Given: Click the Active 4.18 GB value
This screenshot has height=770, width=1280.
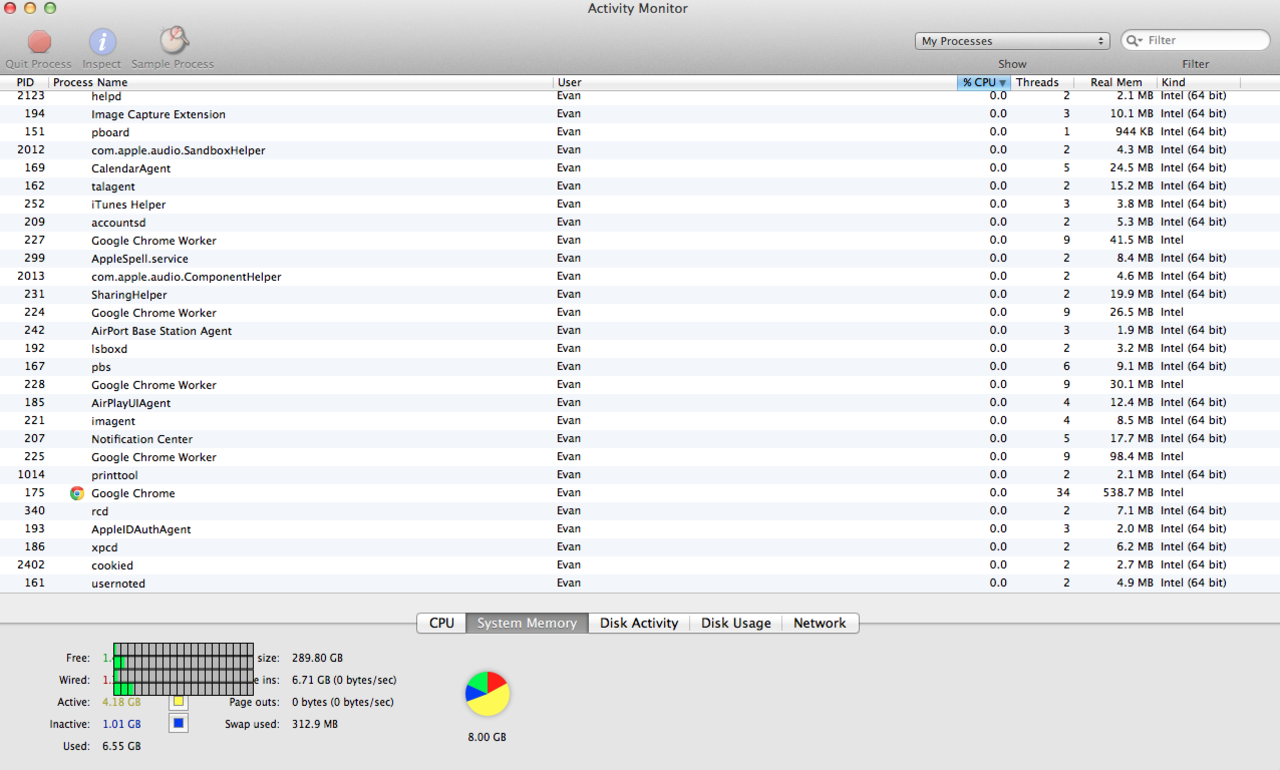Looking at the screenshot, I should (121, 702).
